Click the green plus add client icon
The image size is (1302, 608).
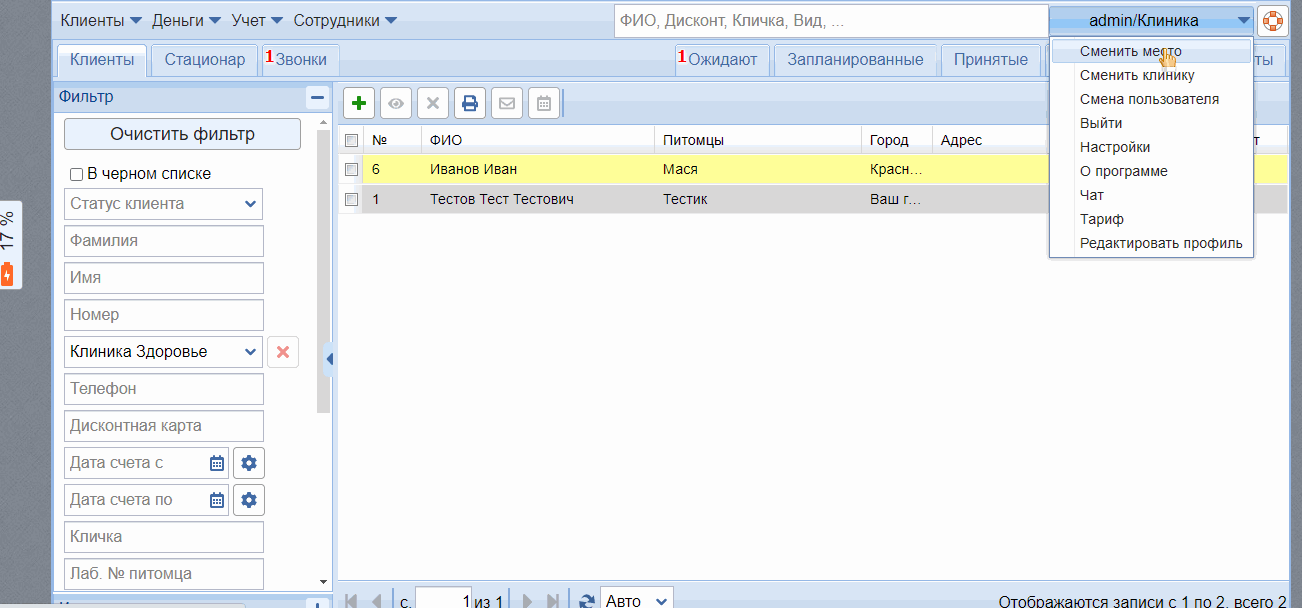[359, 103]
